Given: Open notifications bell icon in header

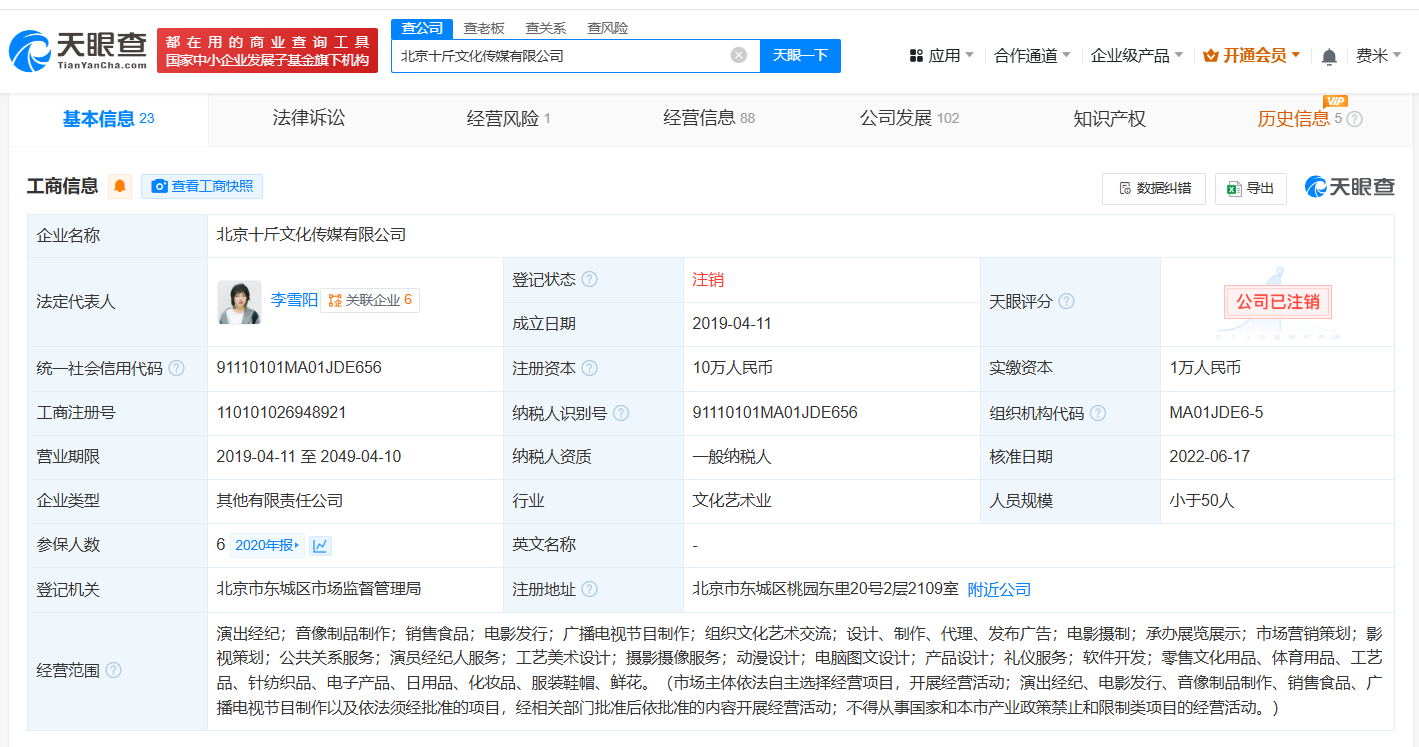Looking at the screenshot, I should click(1329, 56).
